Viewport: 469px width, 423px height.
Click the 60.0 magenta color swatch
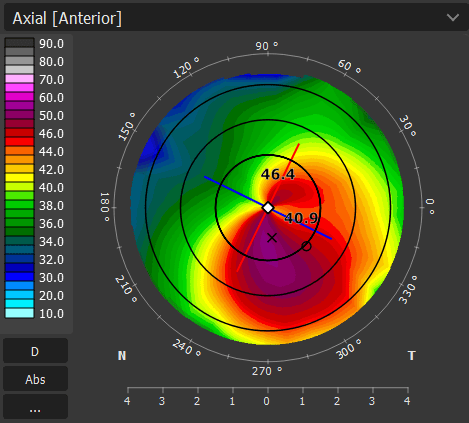pos(19,97)
